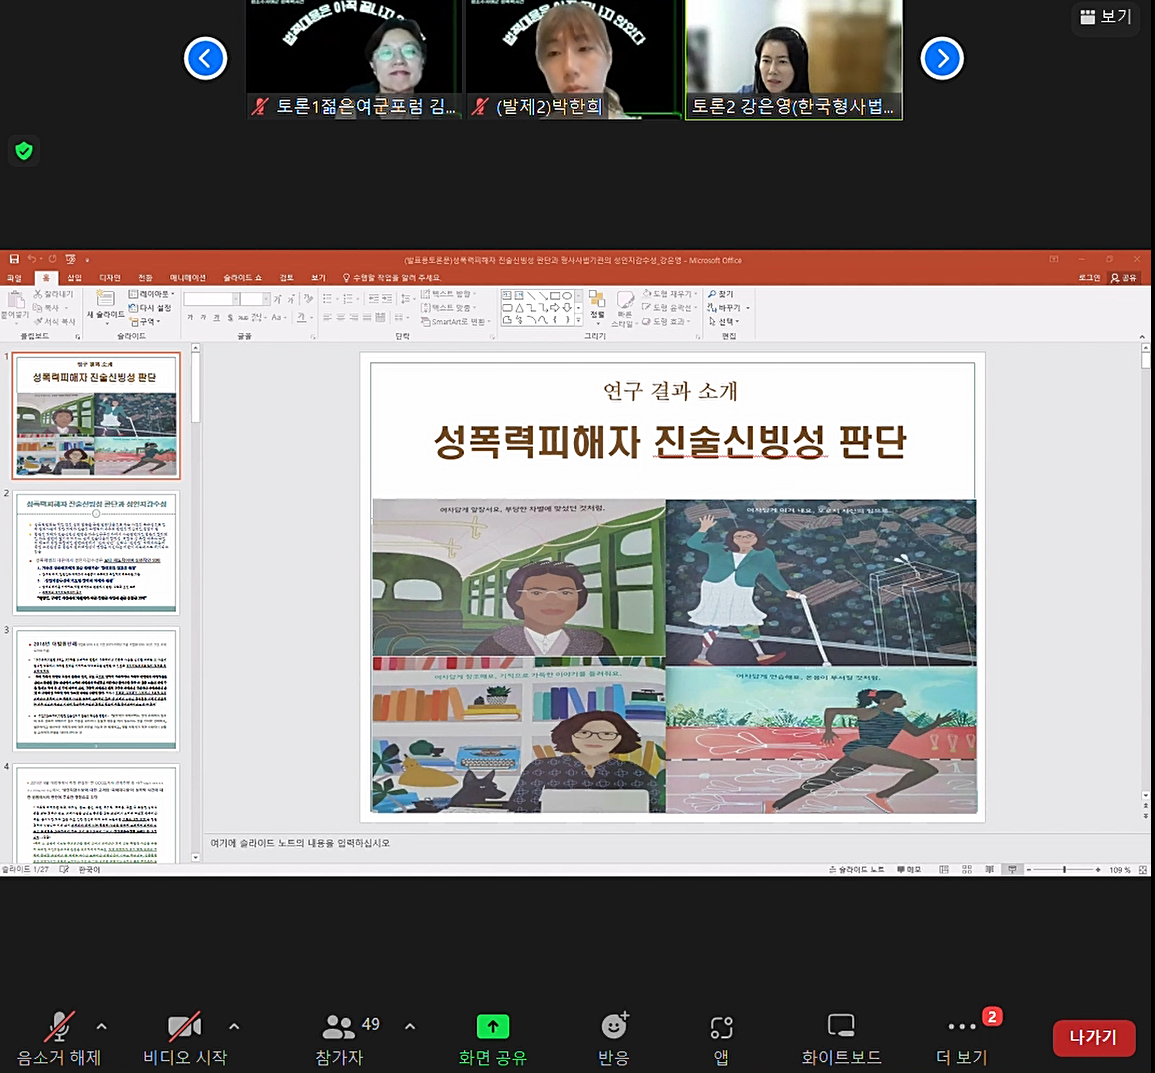Open video options arrow beside 비디오 시작
1155x1073 pixels.
tap(234, 1026)
